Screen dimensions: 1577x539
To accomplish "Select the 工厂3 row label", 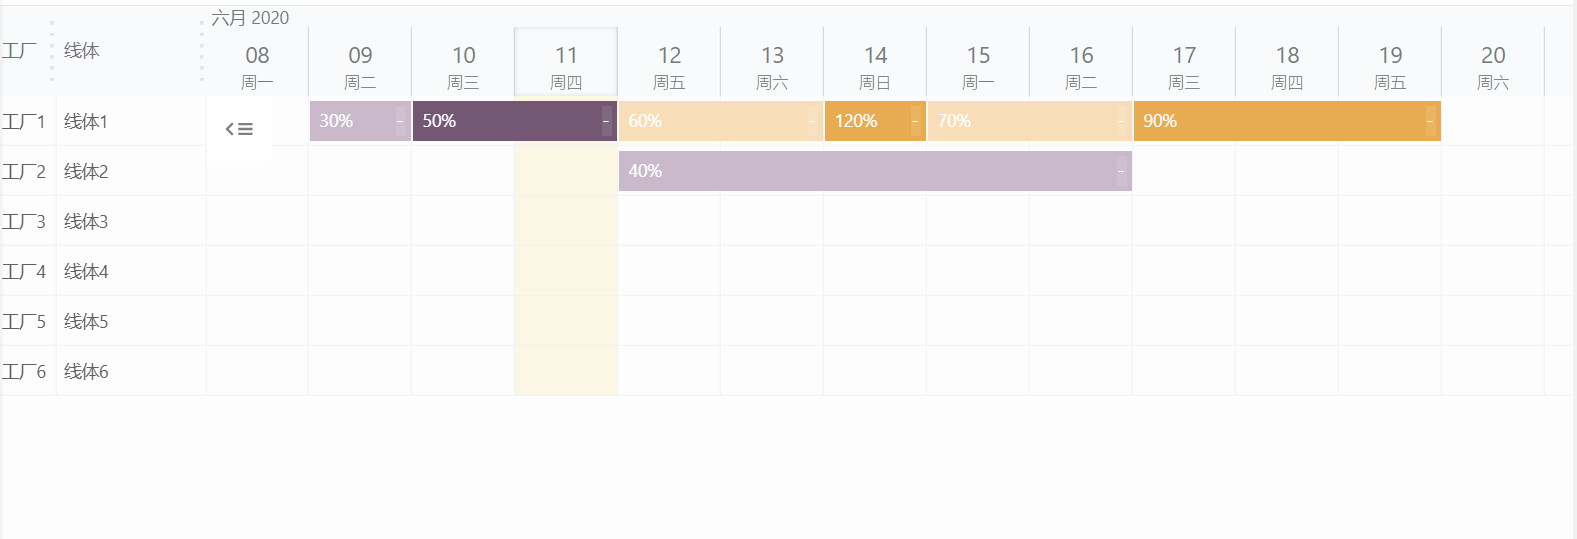I will (24, 221).
